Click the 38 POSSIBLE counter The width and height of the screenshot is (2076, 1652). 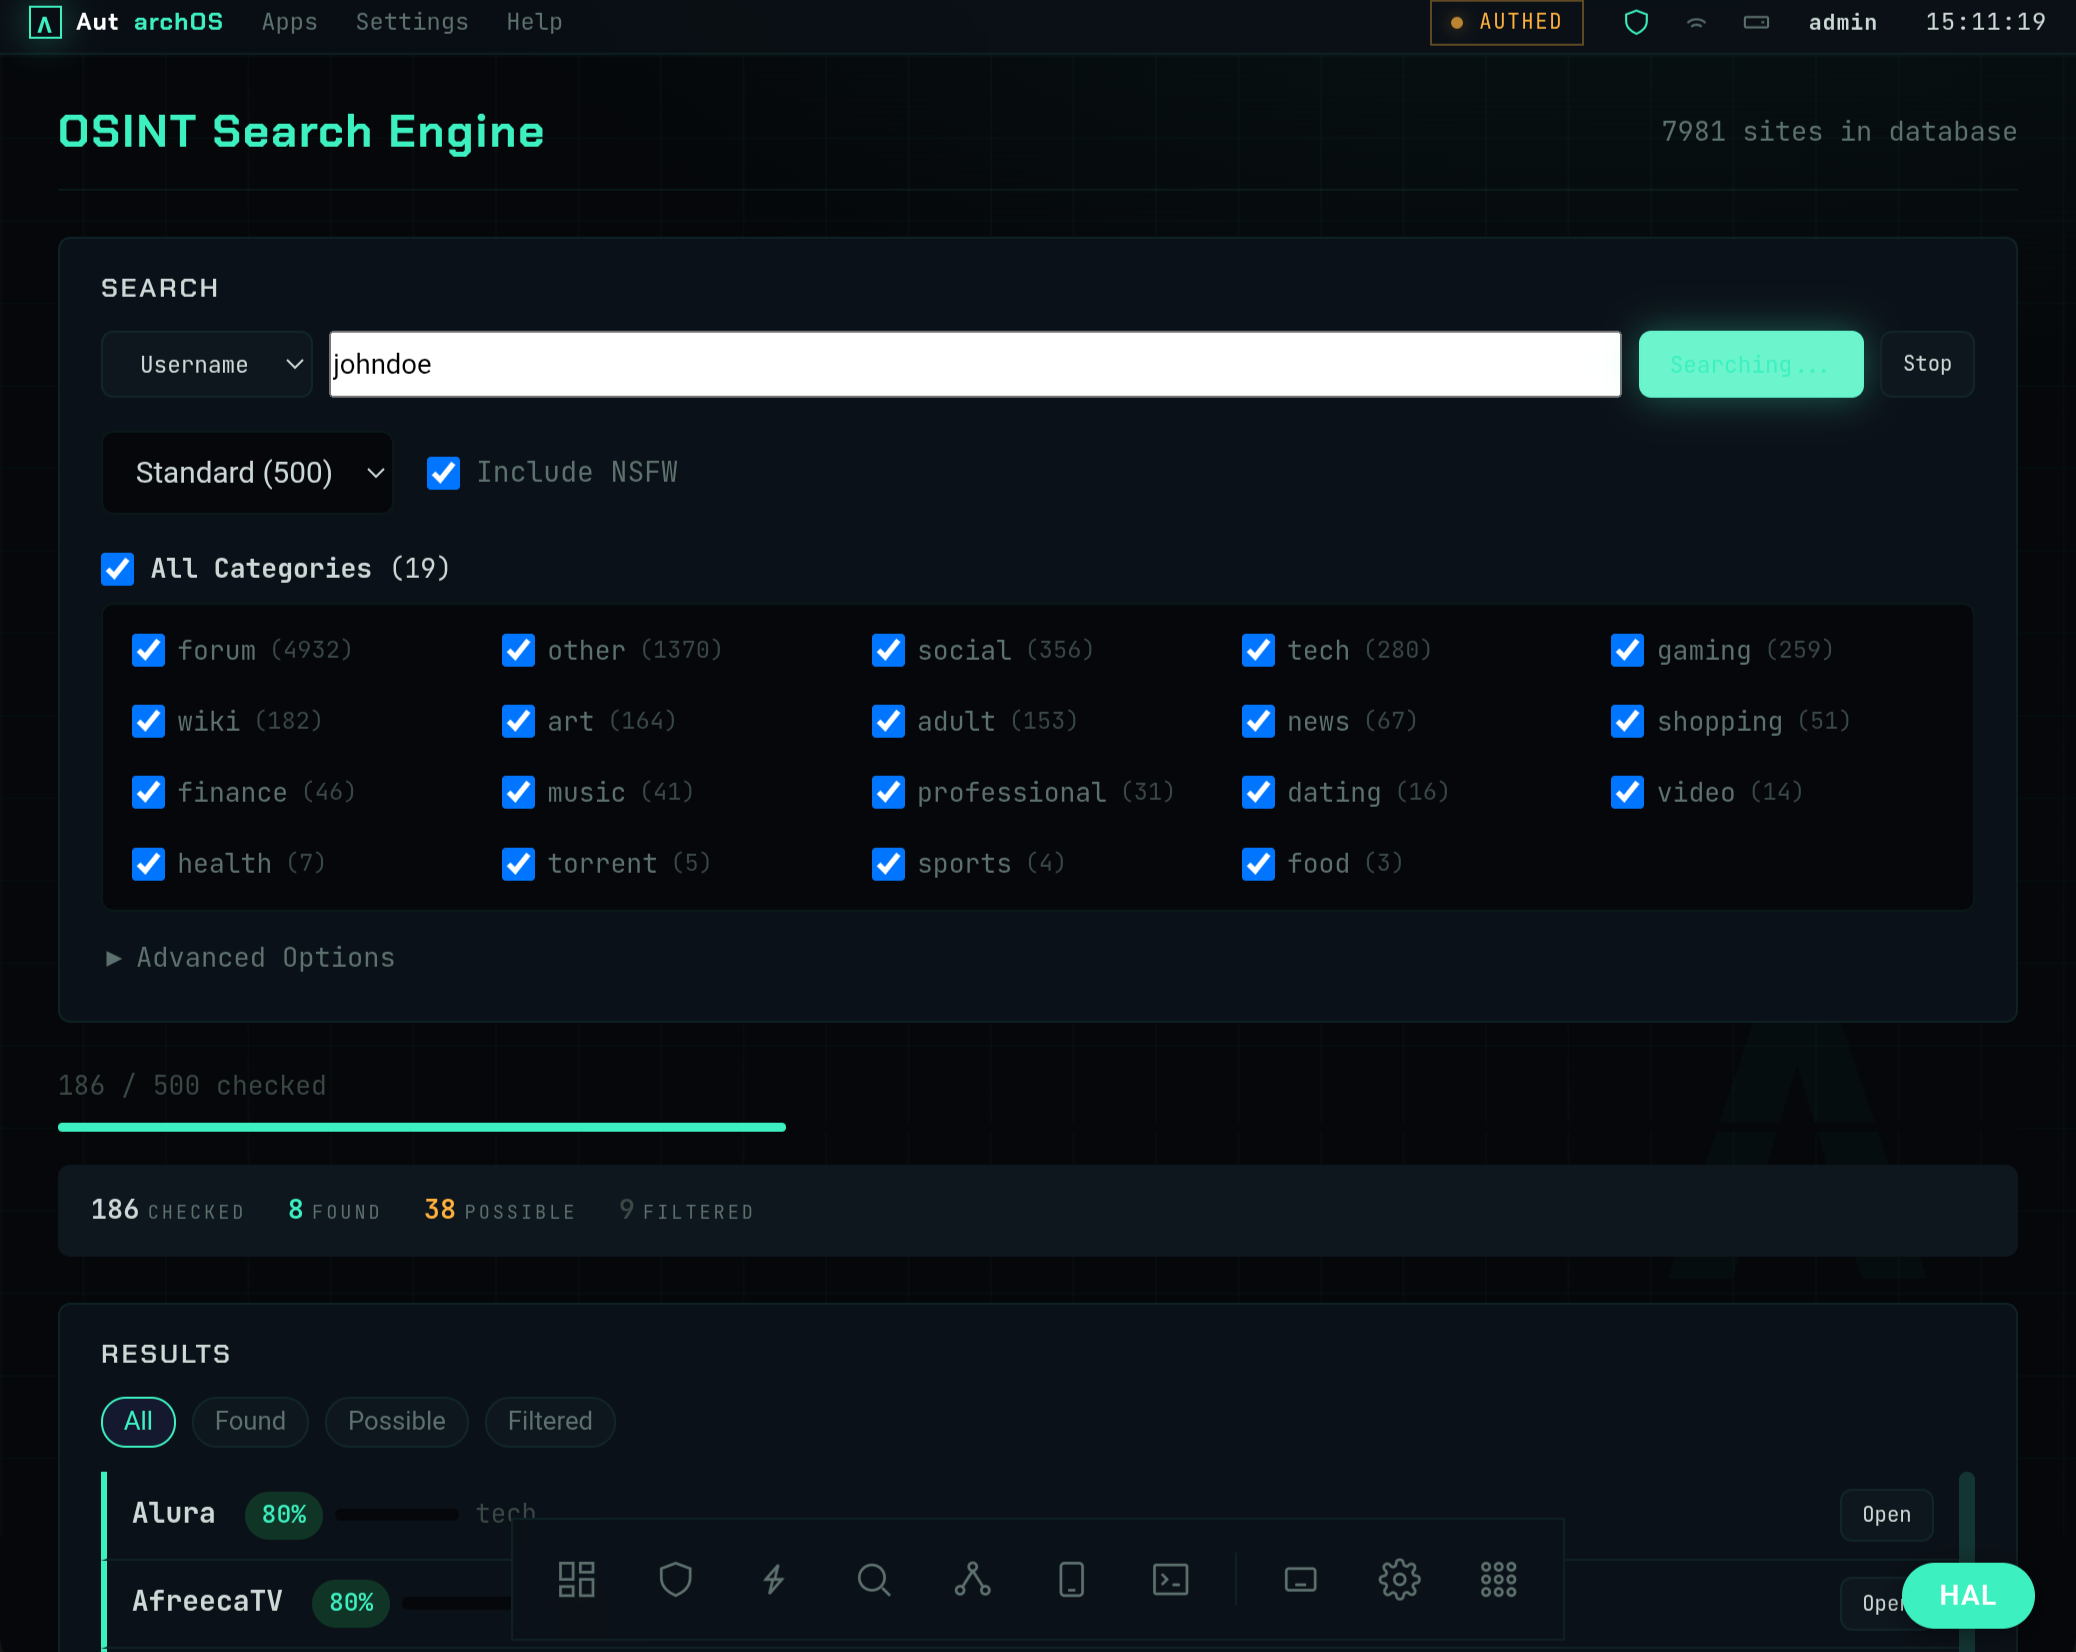500,1210
